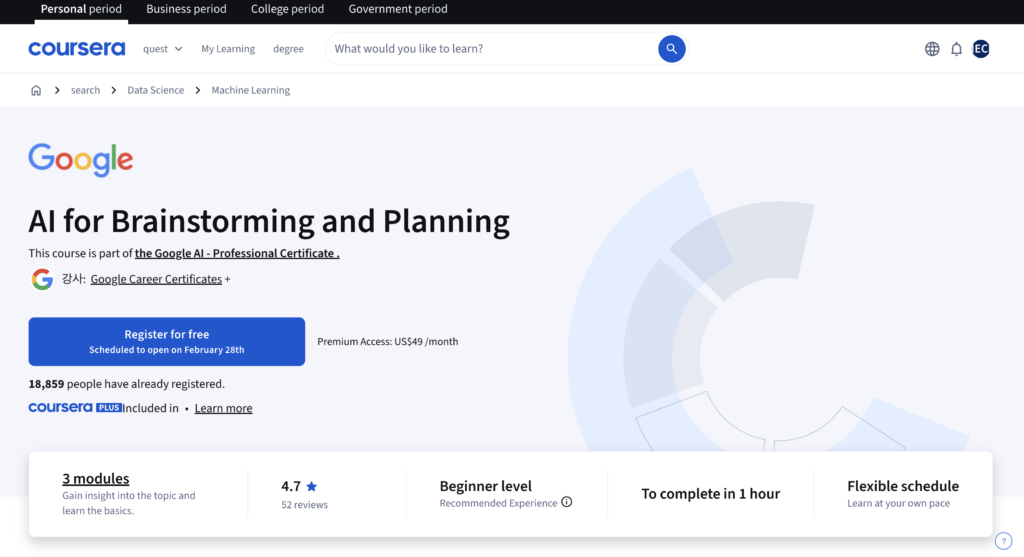
Task: Click the Google G instructor icon
Action: point(42,279)
